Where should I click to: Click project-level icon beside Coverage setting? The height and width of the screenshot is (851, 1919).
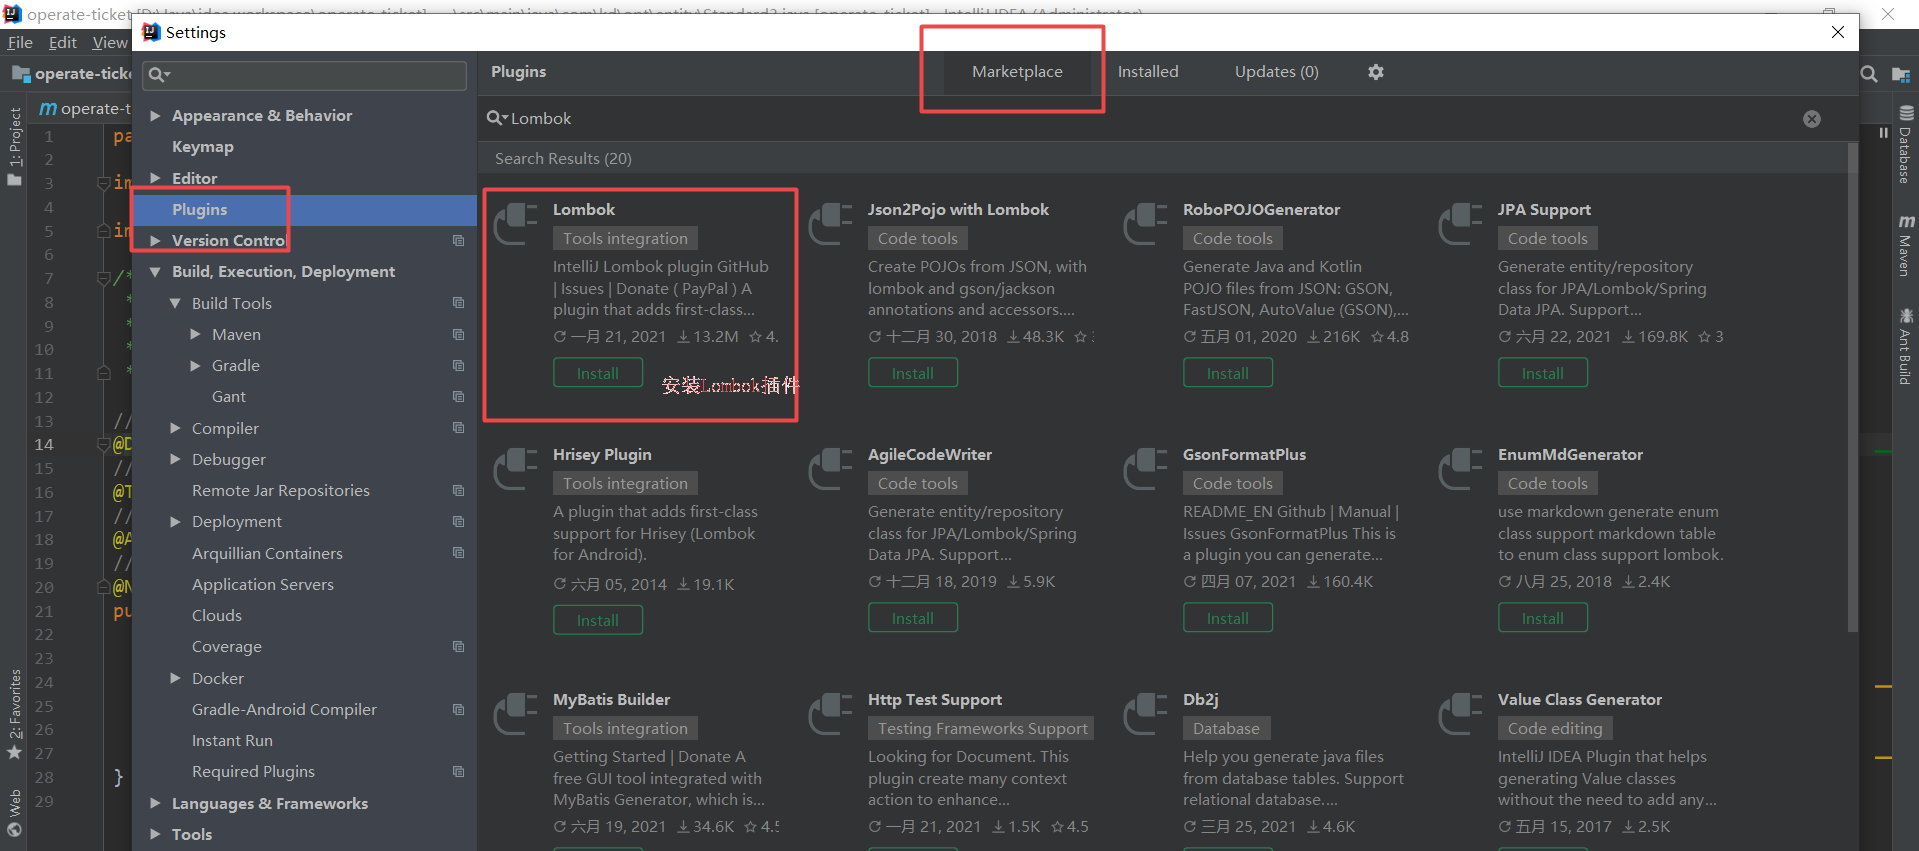pos(458,647)
